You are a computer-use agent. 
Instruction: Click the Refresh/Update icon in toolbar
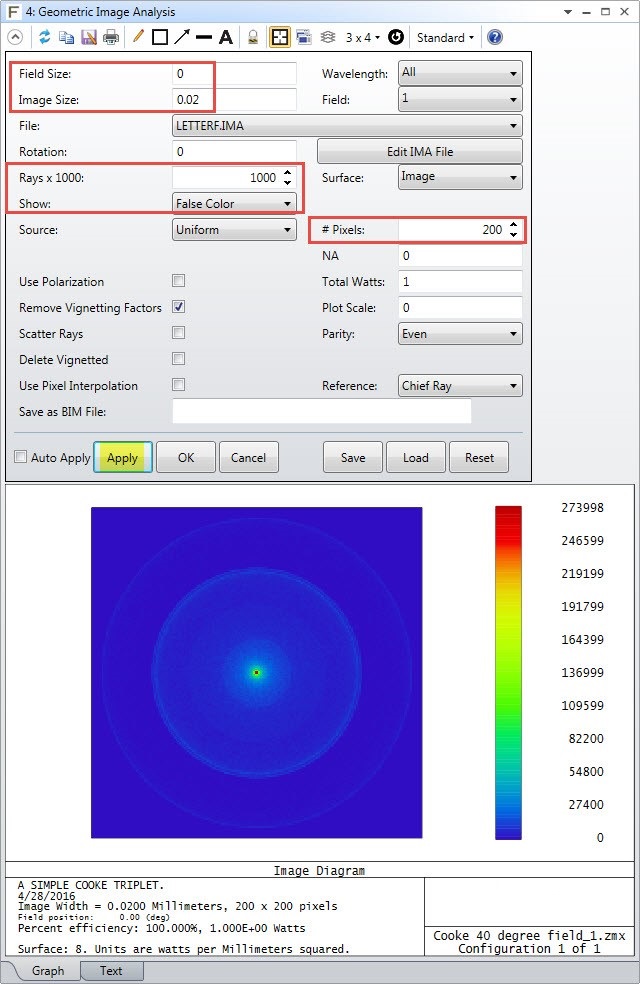click(45, 38)
